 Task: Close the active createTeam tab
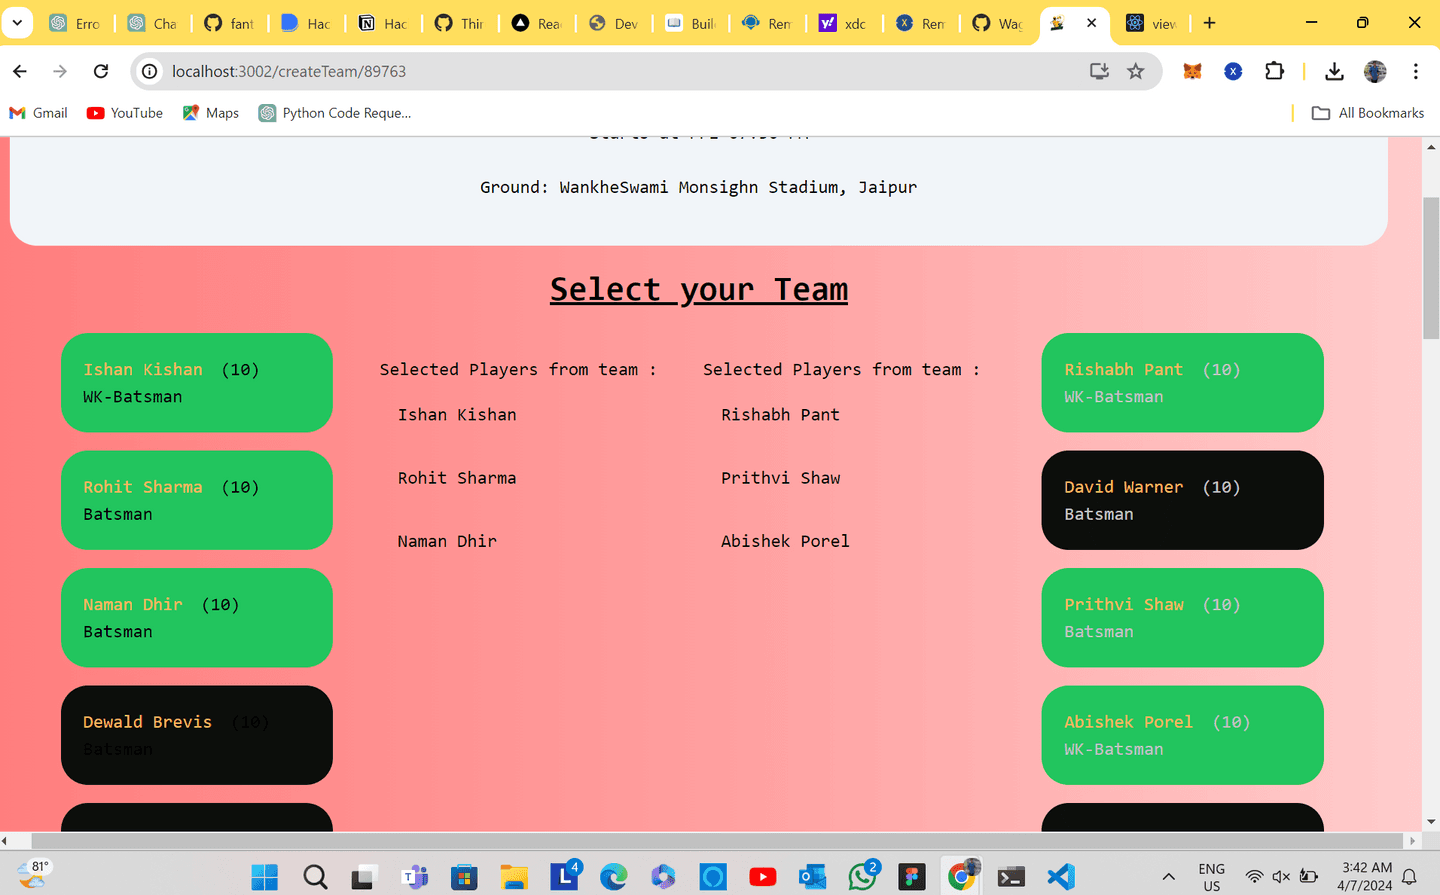click(x=1092, y=23)
